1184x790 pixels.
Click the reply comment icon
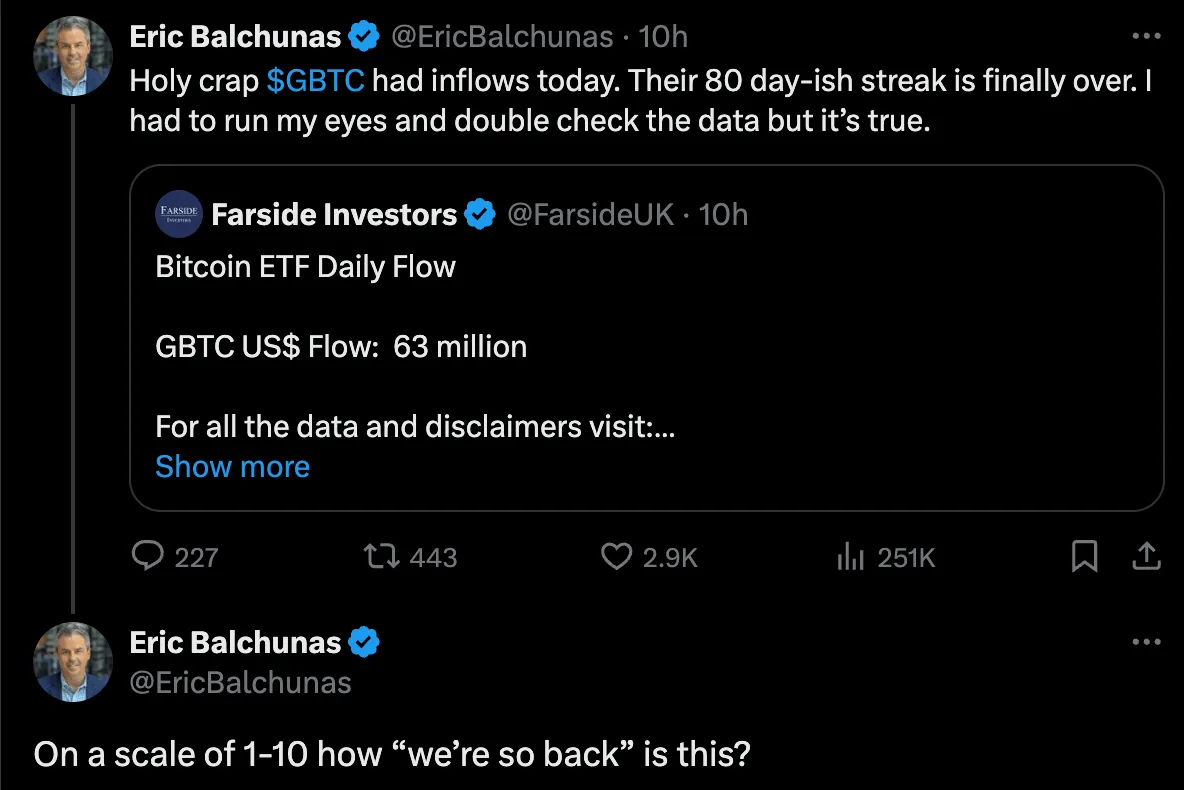(x=148, y=556)
